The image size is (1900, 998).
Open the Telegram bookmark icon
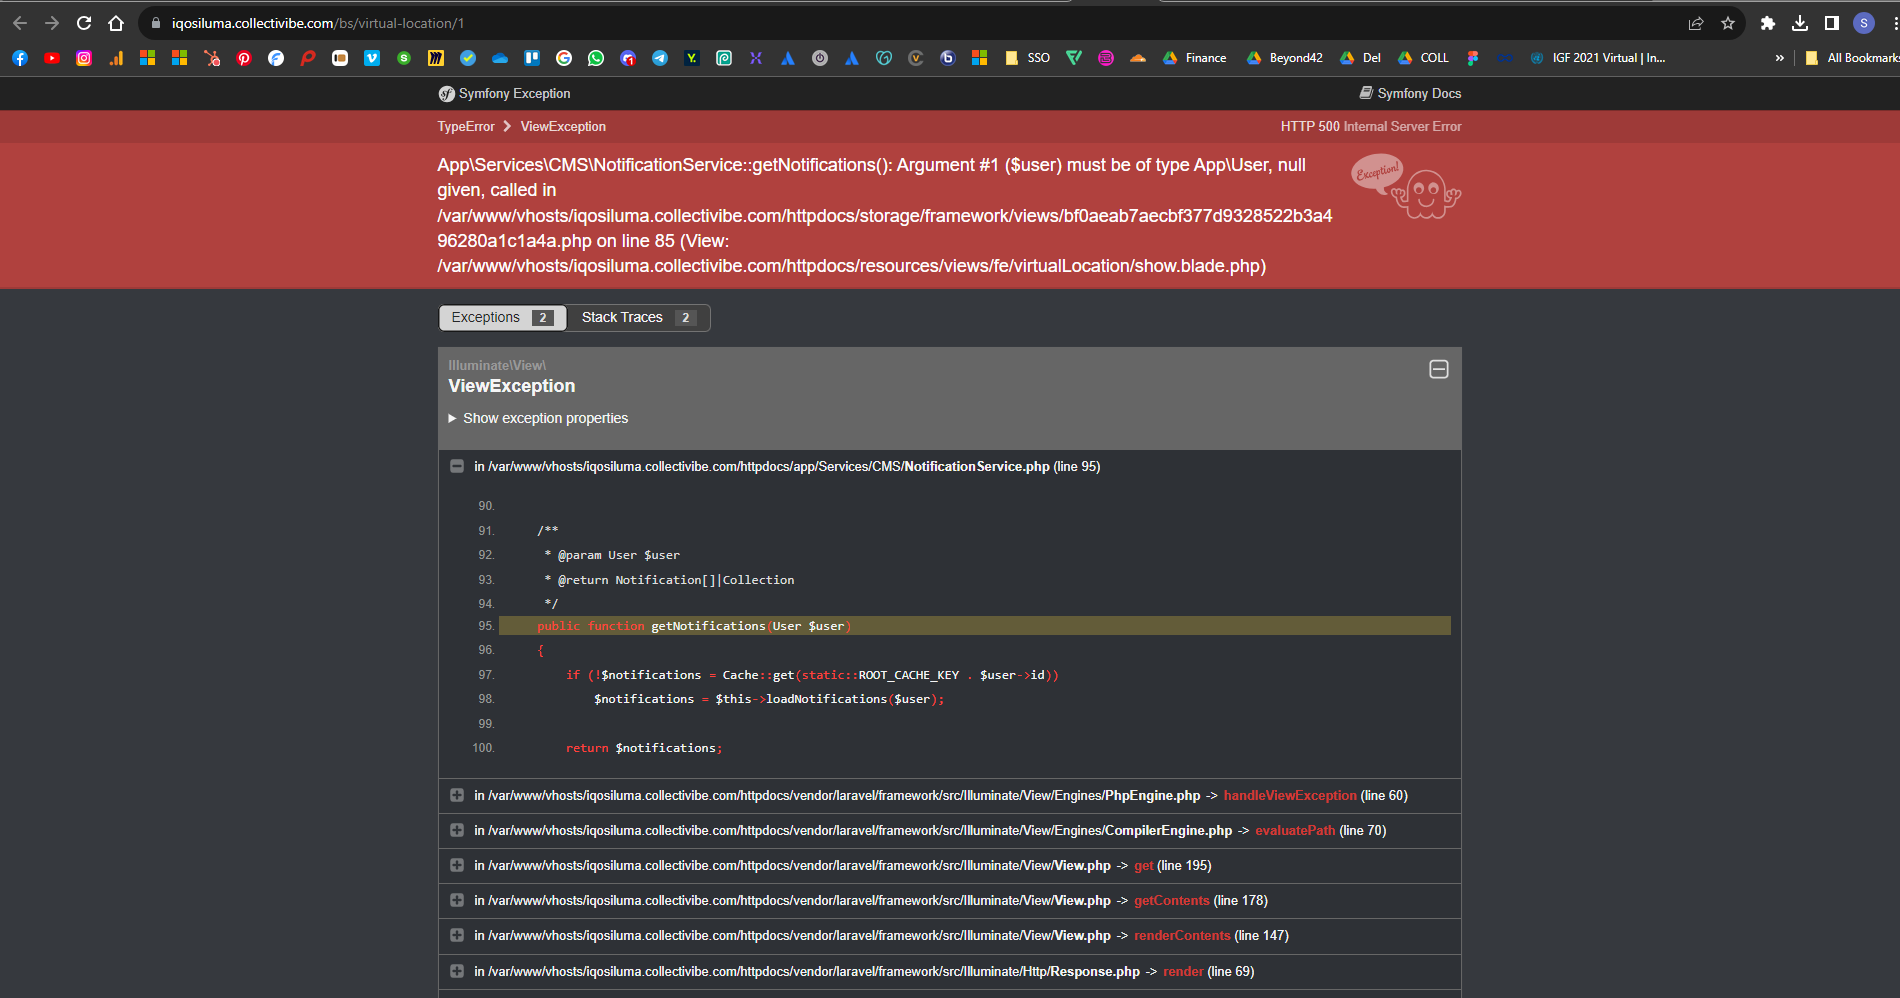pos(660,58)
